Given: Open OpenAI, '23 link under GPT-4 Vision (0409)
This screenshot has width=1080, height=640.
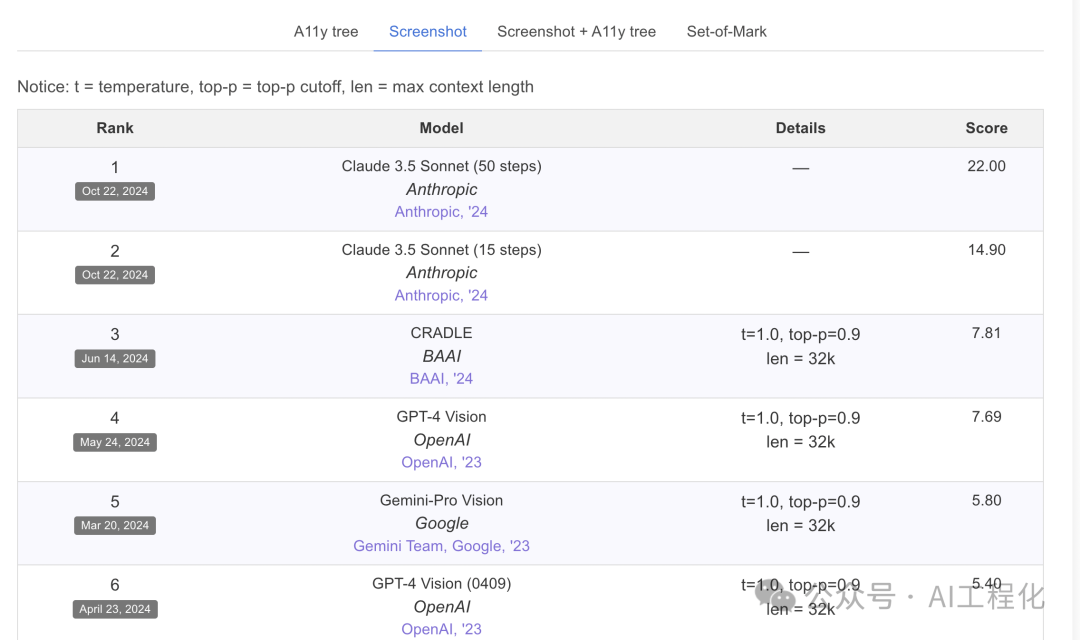Looking at the screenshot, I should click(442, 629).
